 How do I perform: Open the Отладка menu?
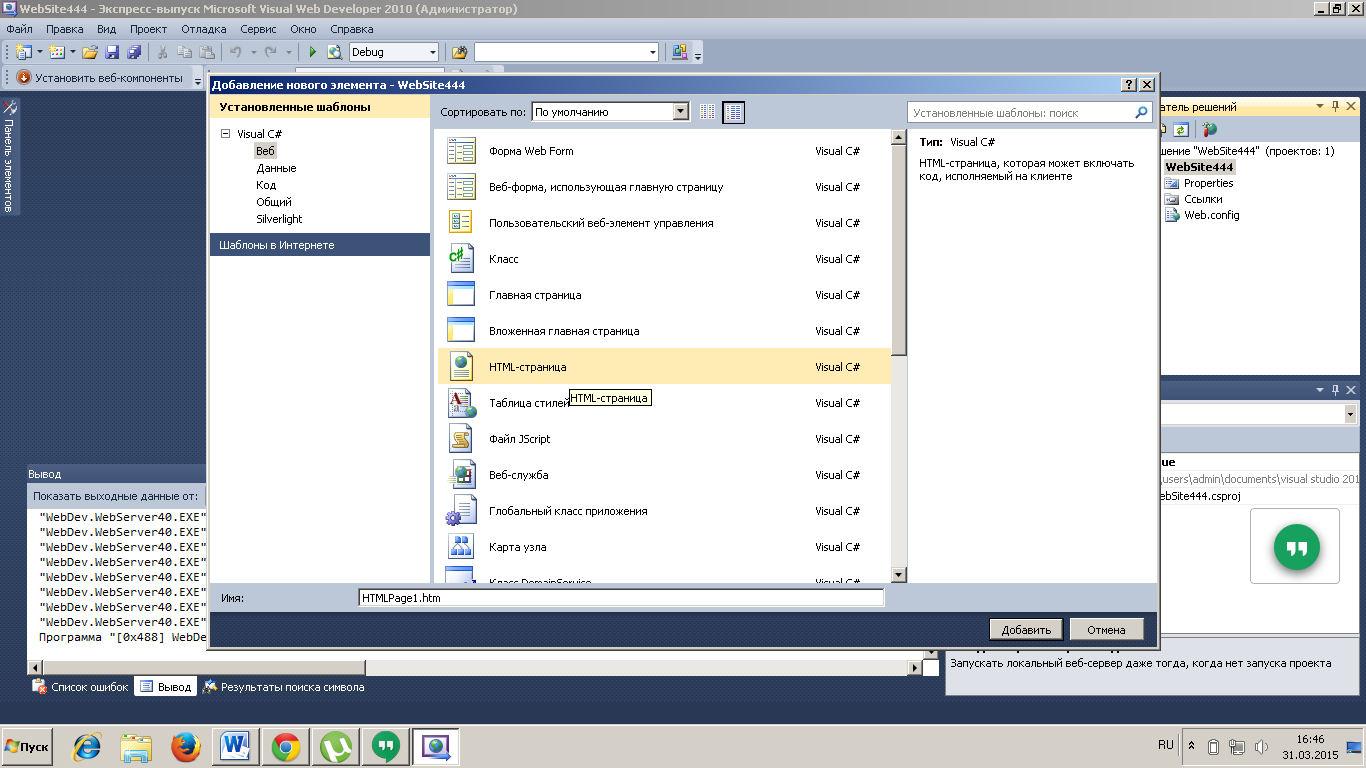coord(204,29)
